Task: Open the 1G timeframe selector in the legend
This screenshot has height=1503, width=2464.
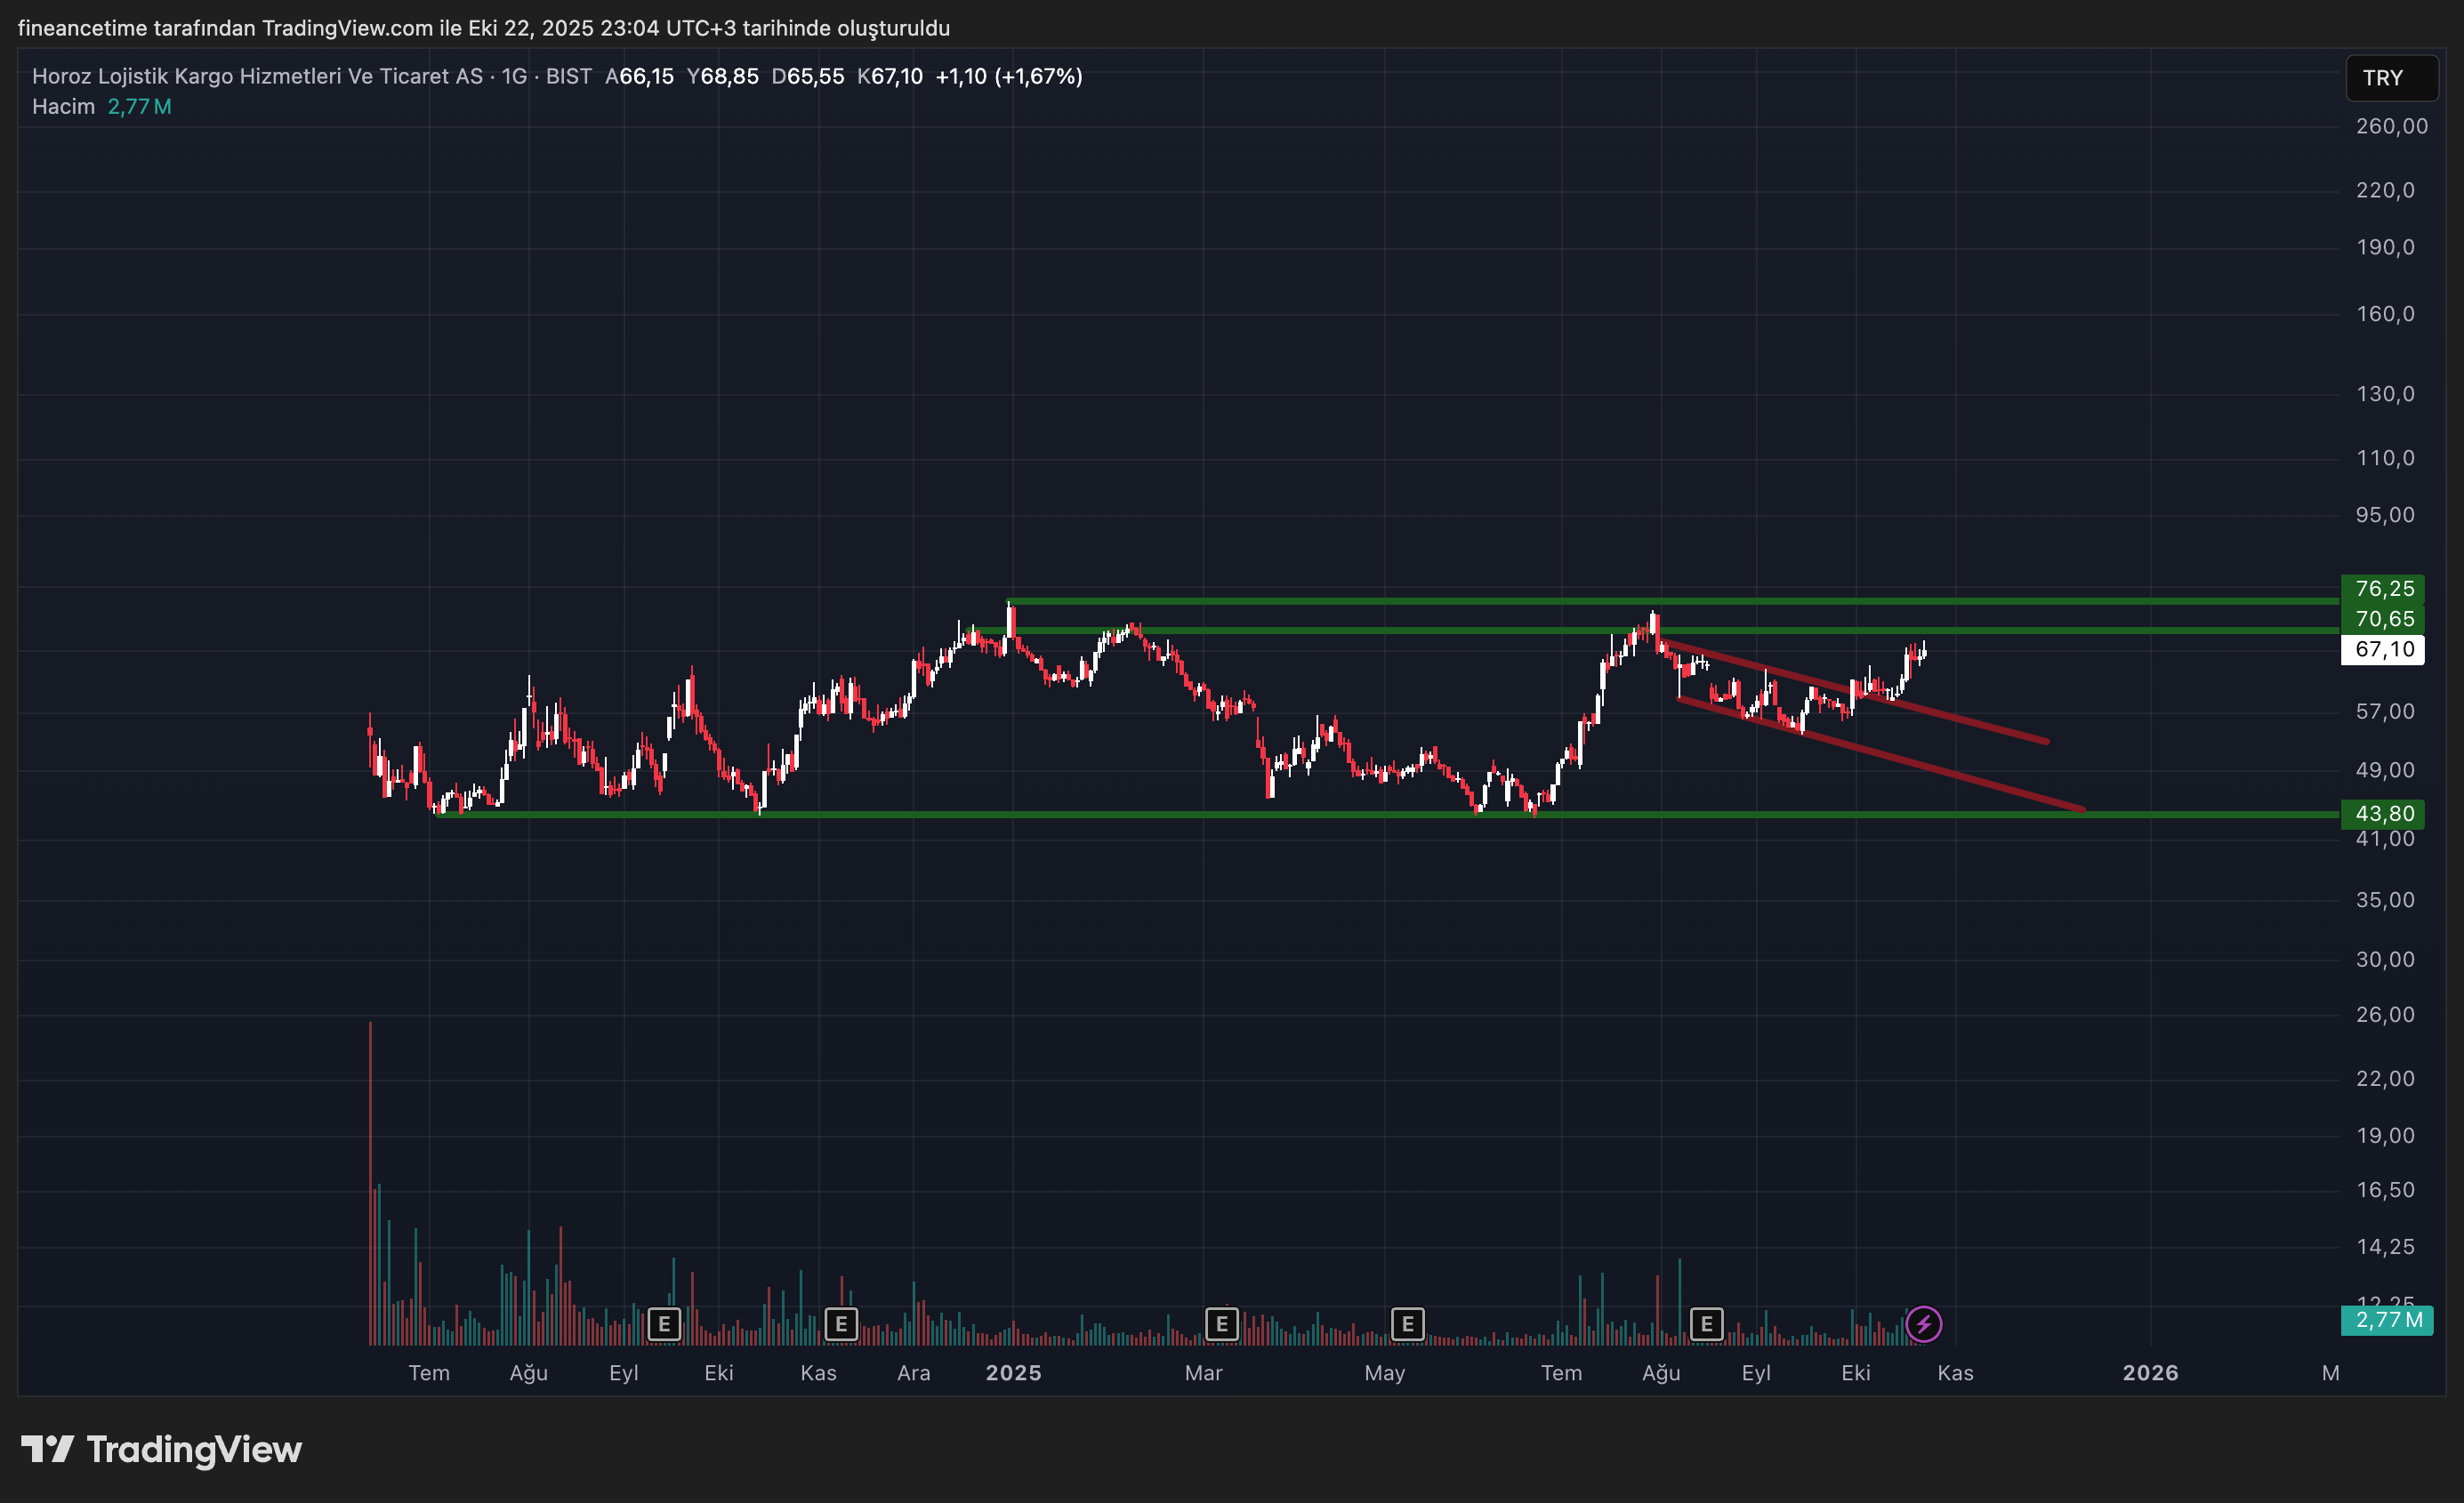Action: coord(513,76)
